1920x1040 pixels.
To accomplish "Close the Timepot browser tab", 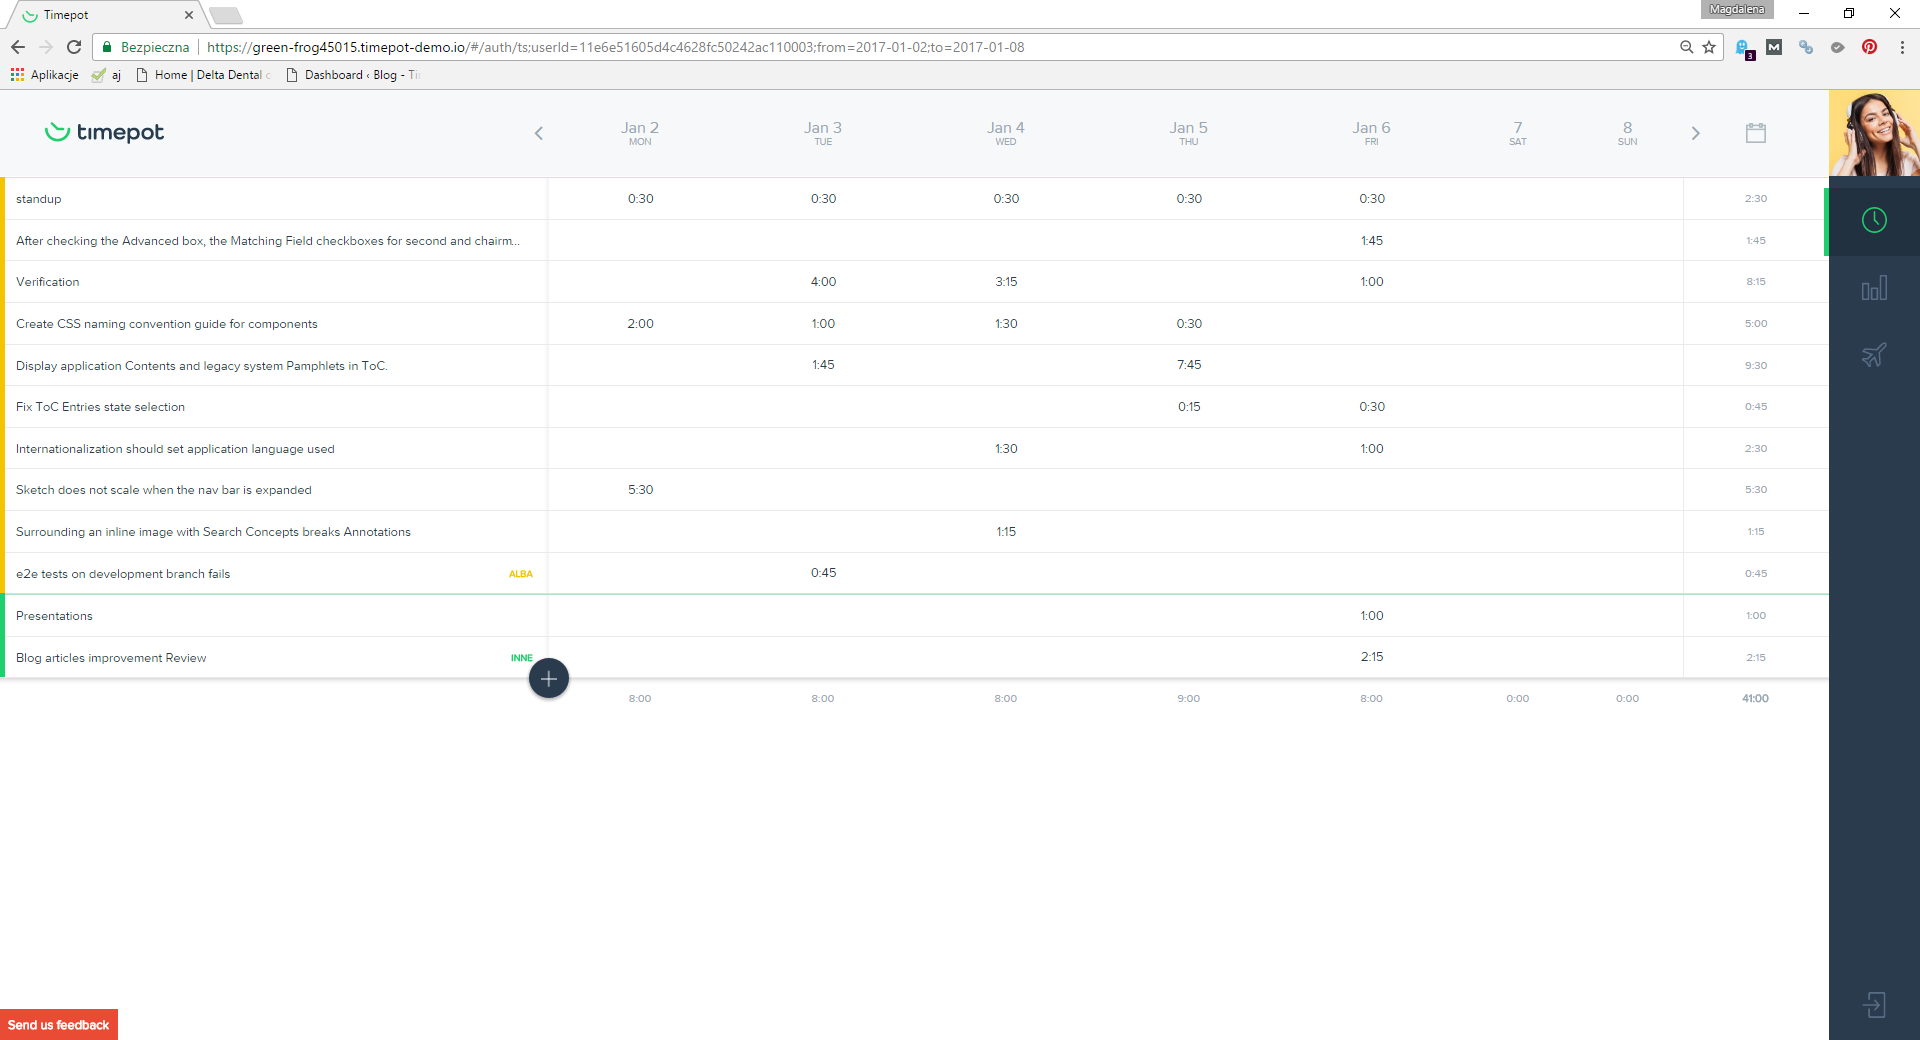I will pos(189,15).
